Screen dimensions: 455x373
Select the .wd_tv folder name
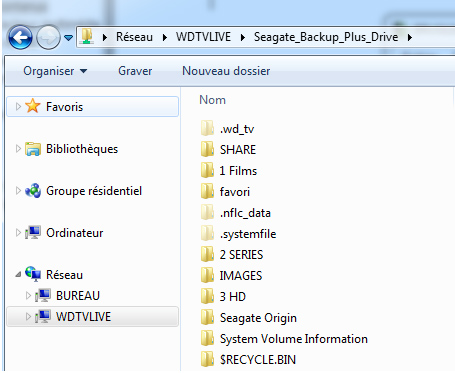[237, 129]
